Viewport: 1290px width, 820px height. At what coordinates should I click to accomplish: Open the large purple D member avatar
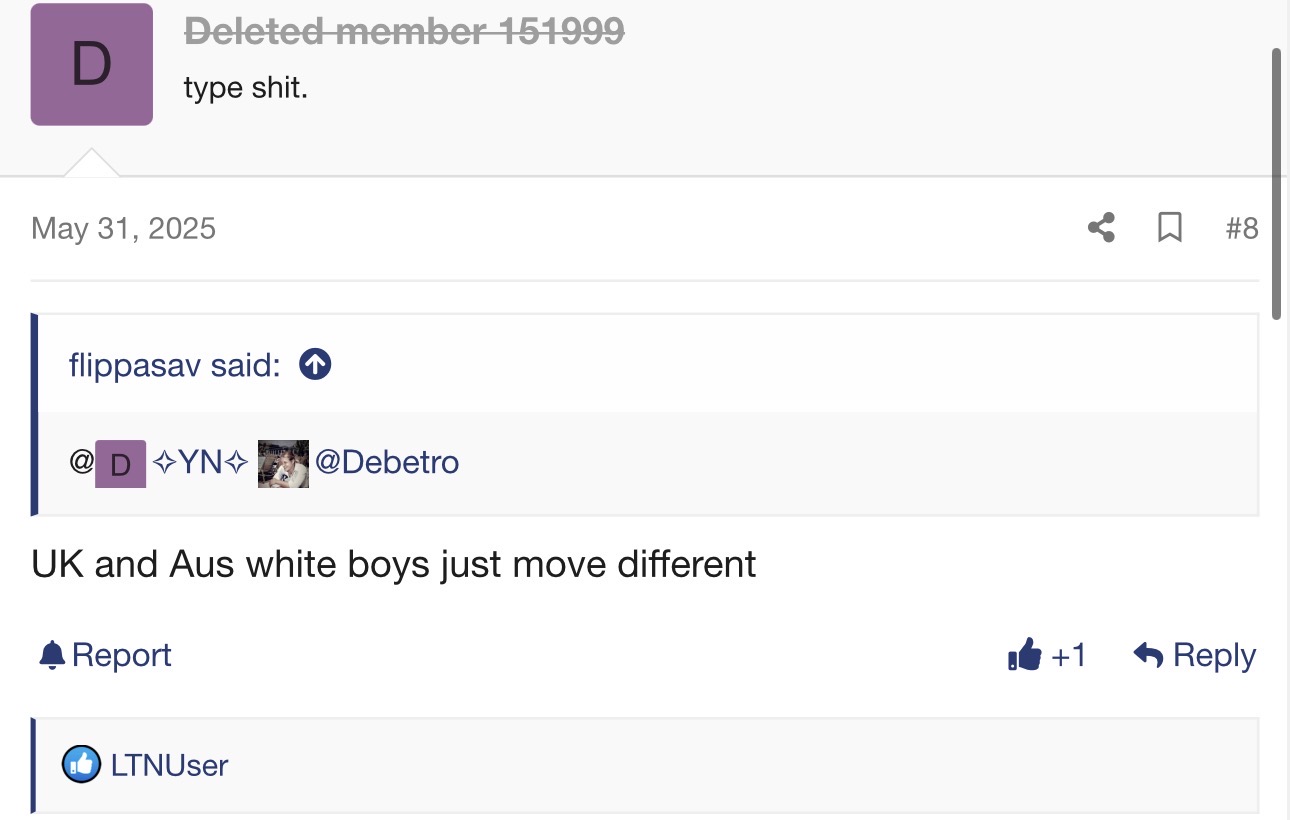coord(92,64)
